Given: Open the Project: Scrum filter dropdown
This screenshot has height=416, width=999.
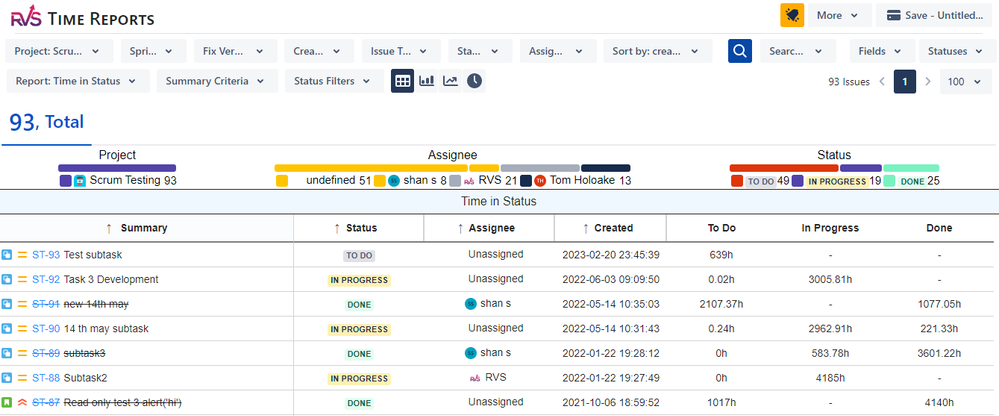Looking at the screenshot, I should coord(59,51).
